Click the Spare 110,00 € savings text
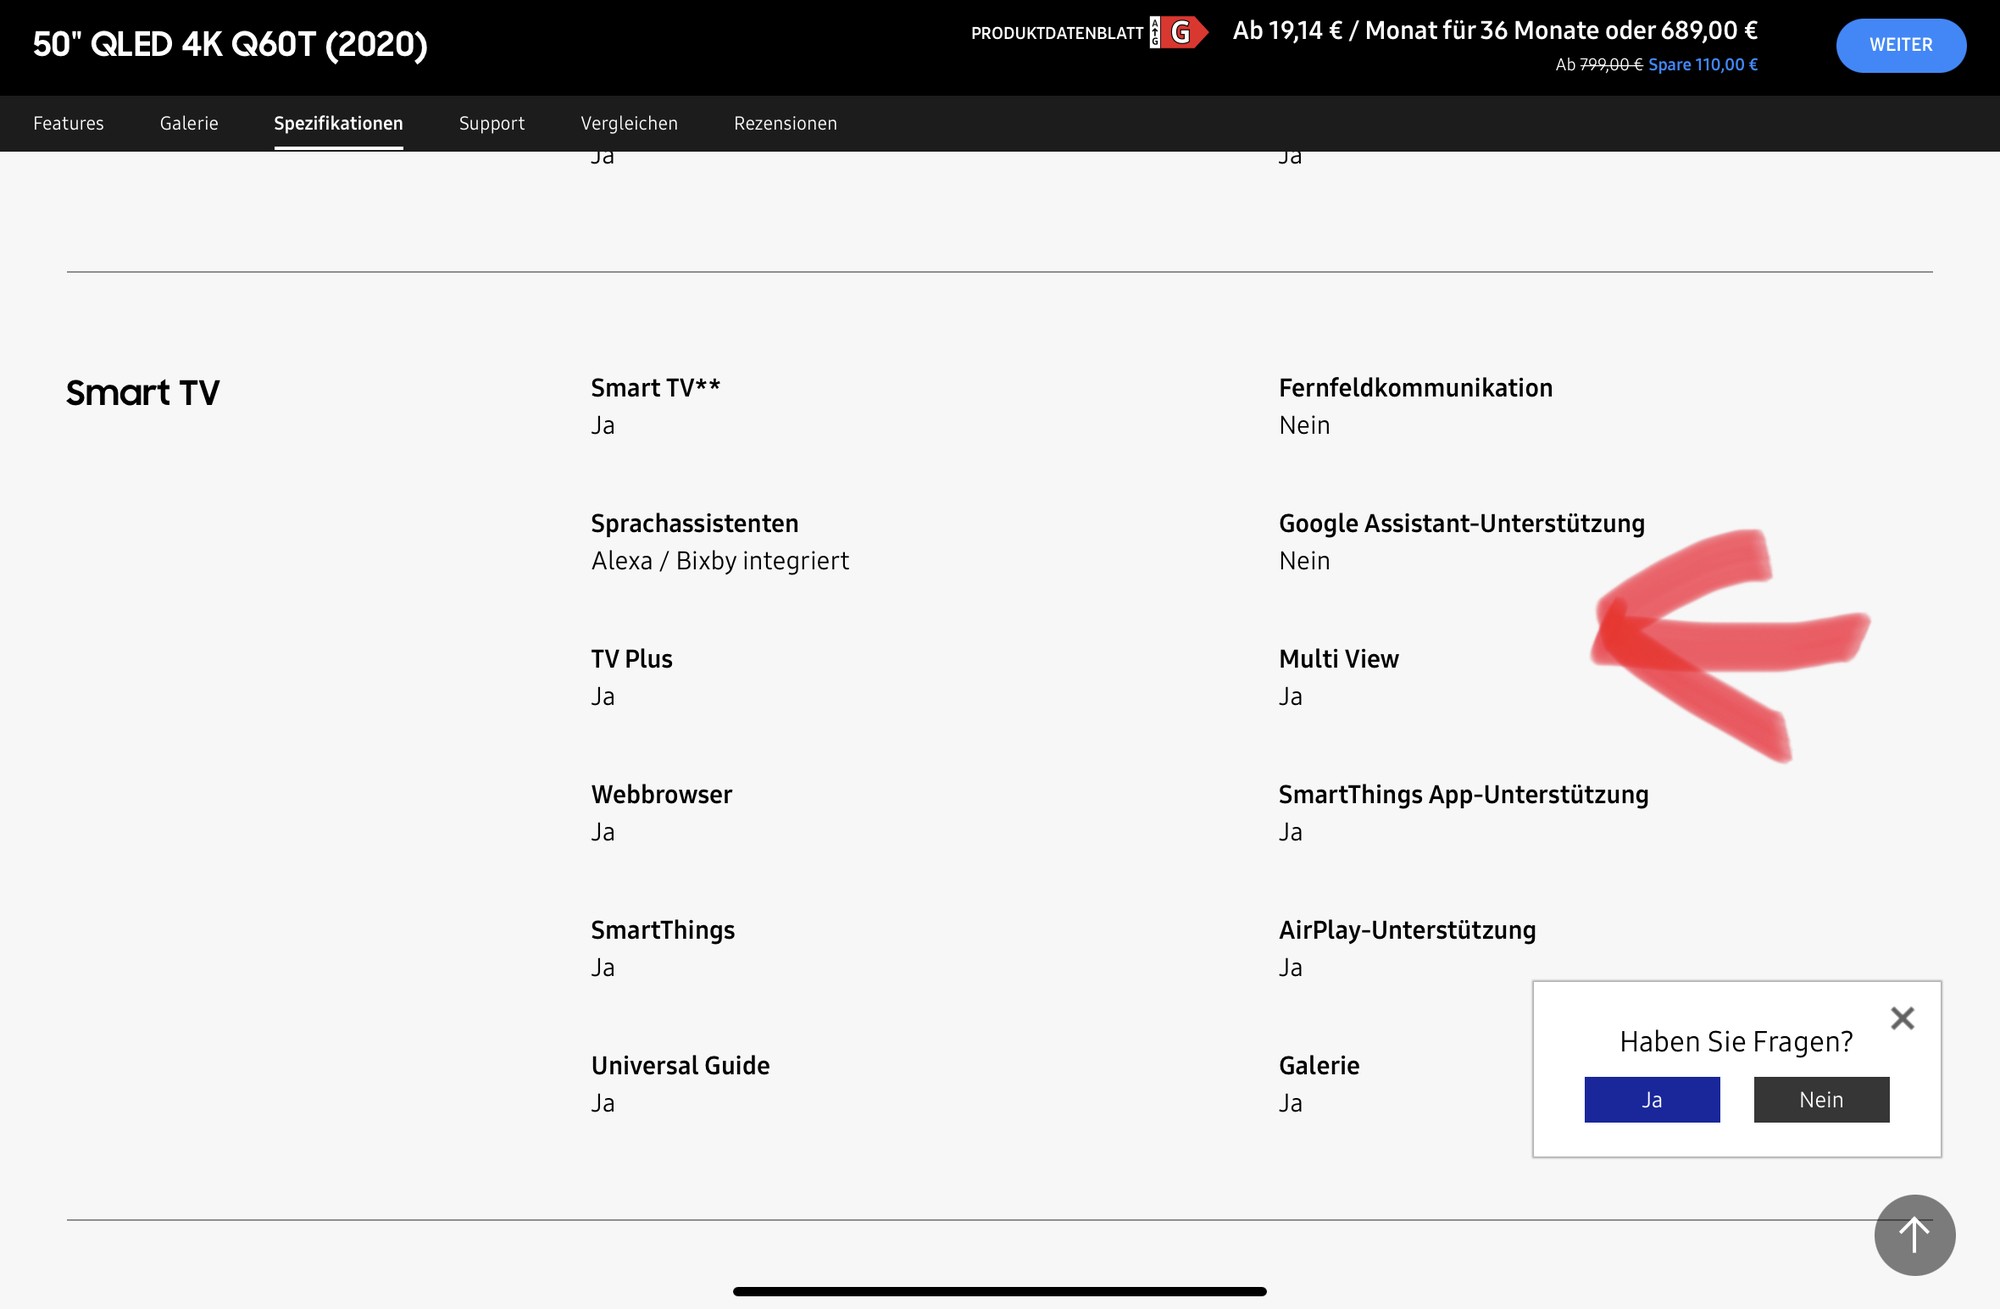 point(1703,65)
